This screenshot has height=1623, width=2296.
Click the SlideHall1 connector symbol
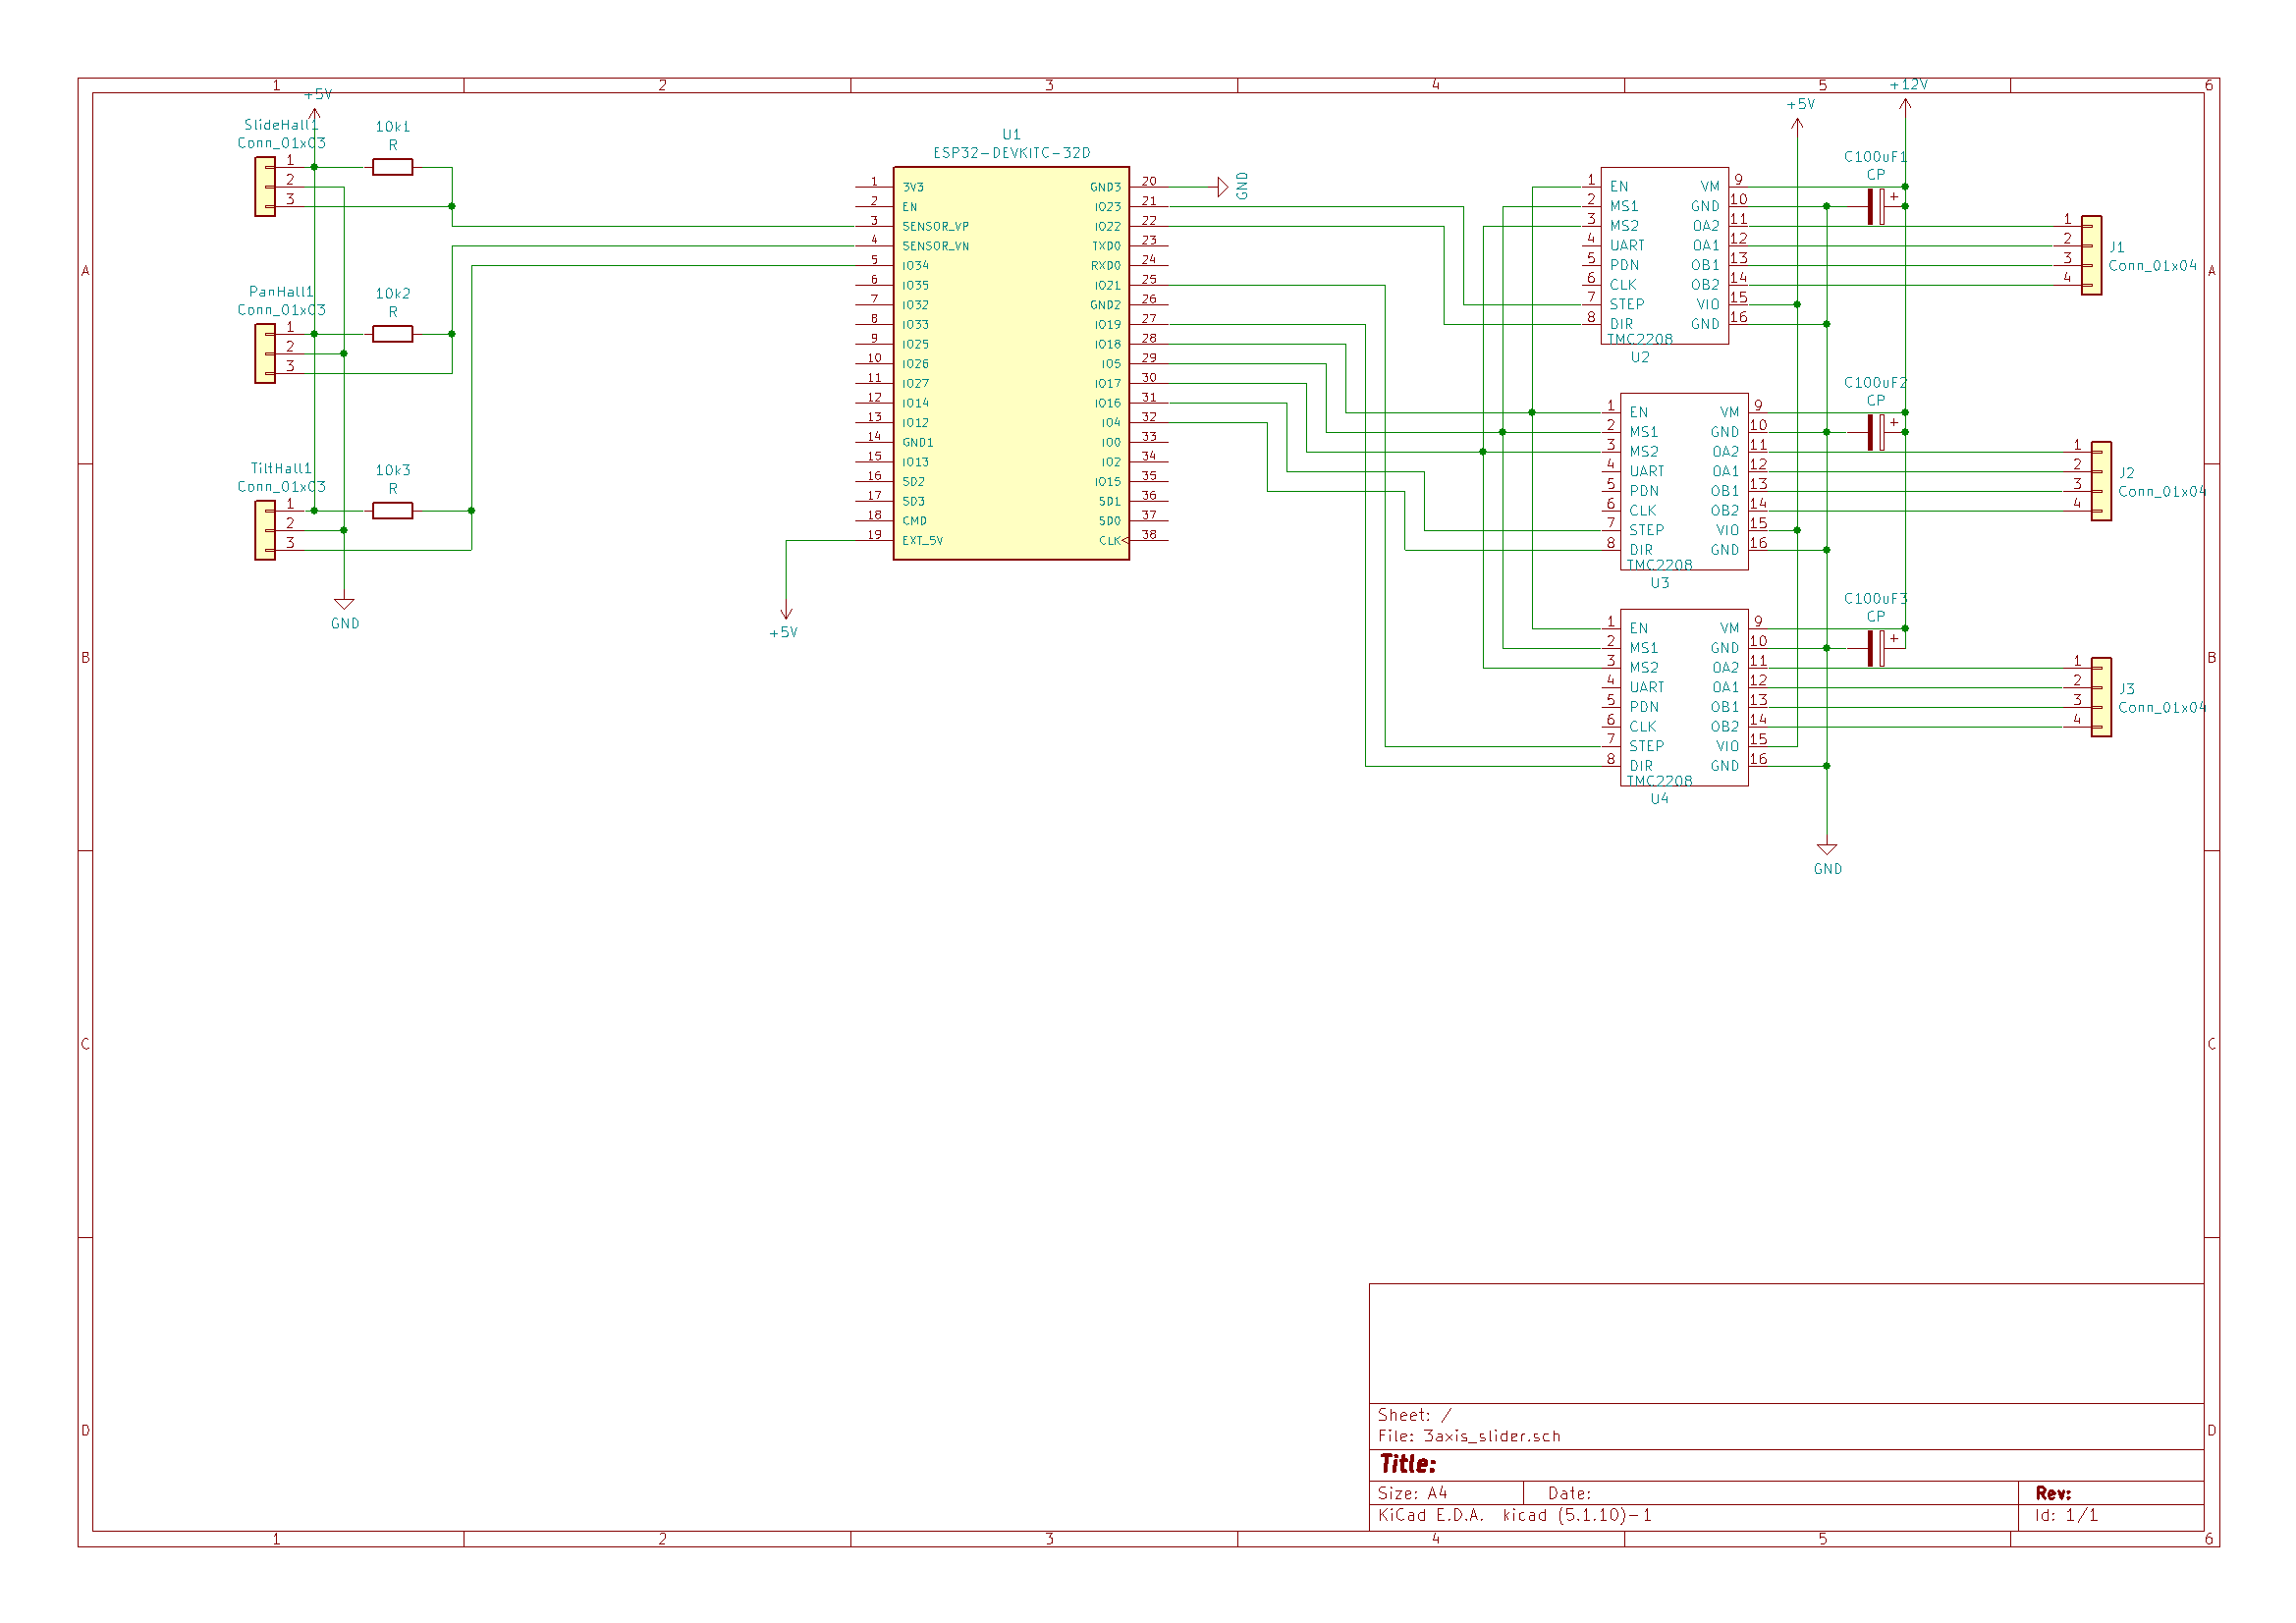pyautogui.click(x=265, y=187)
